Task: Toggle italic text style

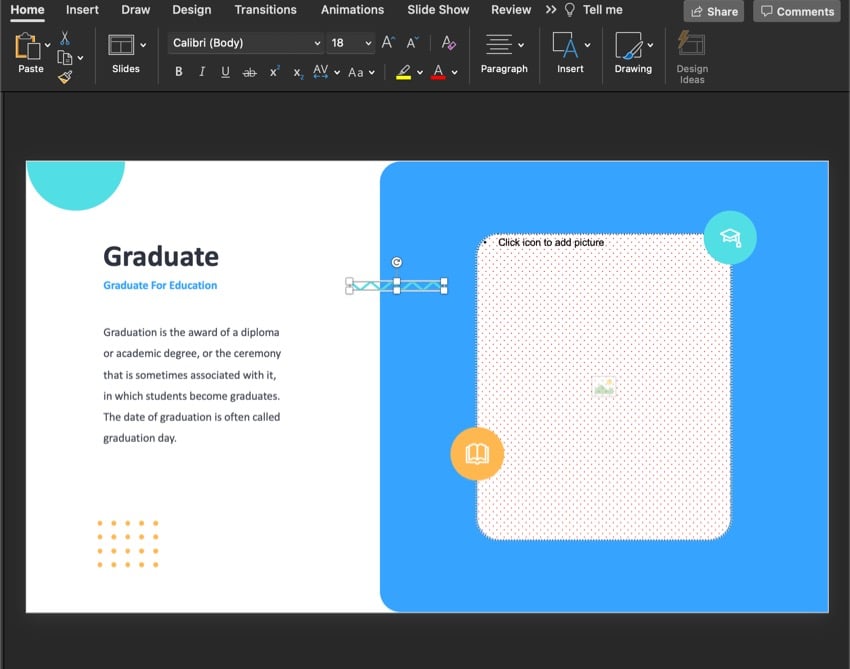Action: click(x=202, y=72)
